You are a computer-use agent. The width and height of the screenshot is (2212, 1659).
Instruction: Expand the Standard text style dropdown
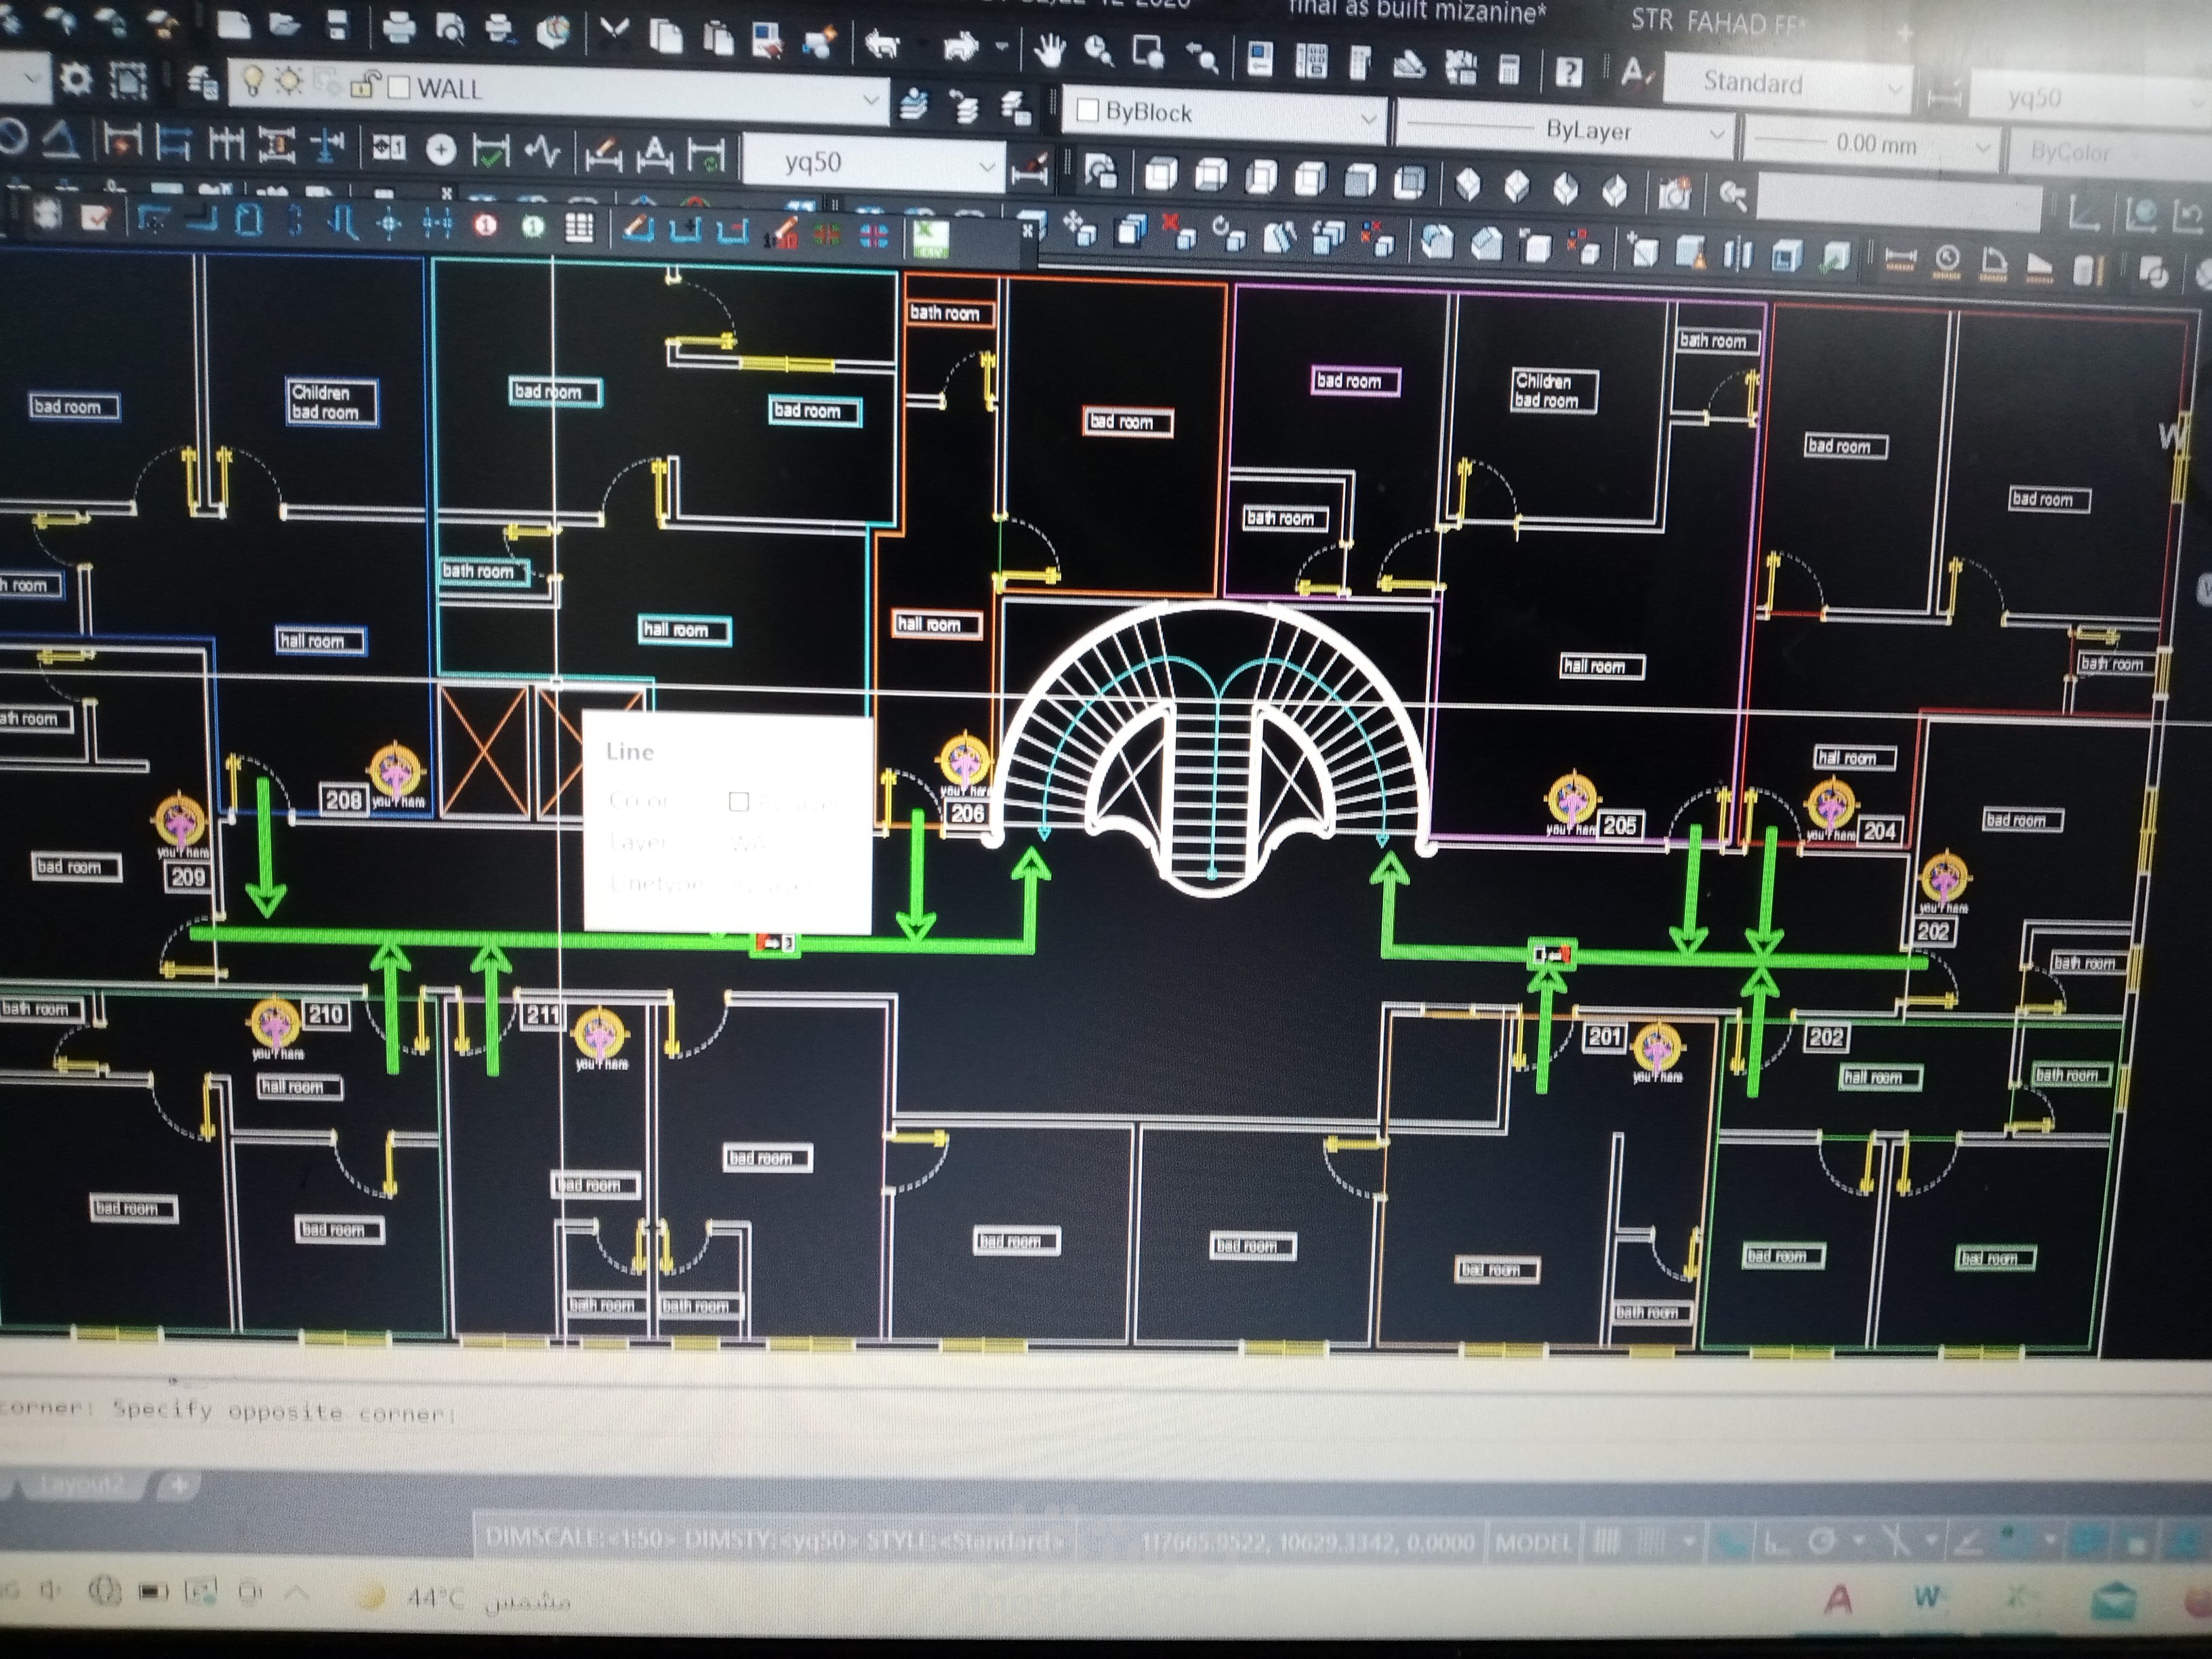[1894, 88]
